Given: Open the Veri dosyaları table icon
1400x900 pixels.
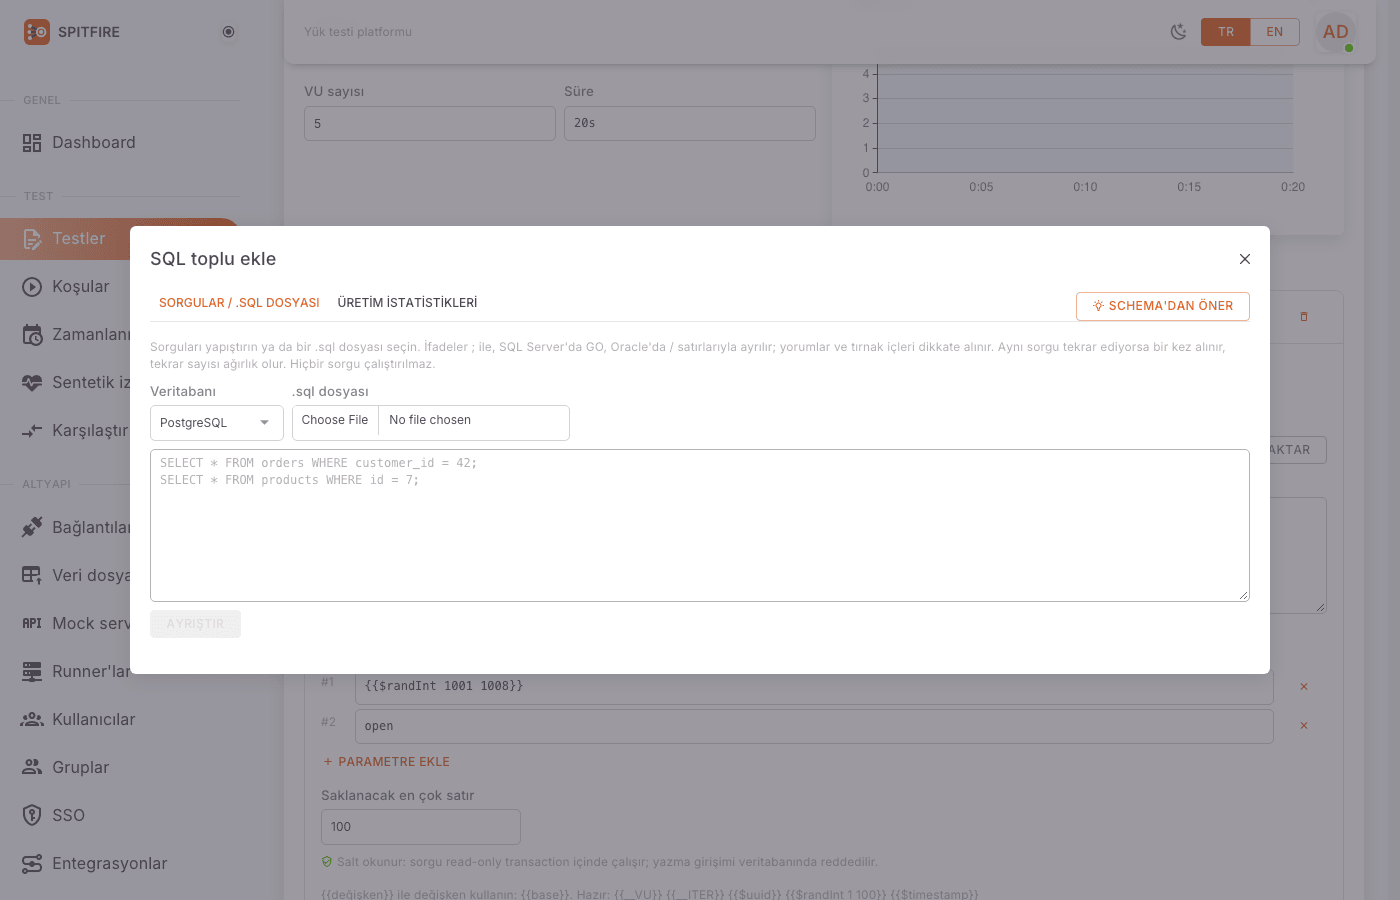Looking at the screenshot, I should pyautogui.click(x=32, y=575).
